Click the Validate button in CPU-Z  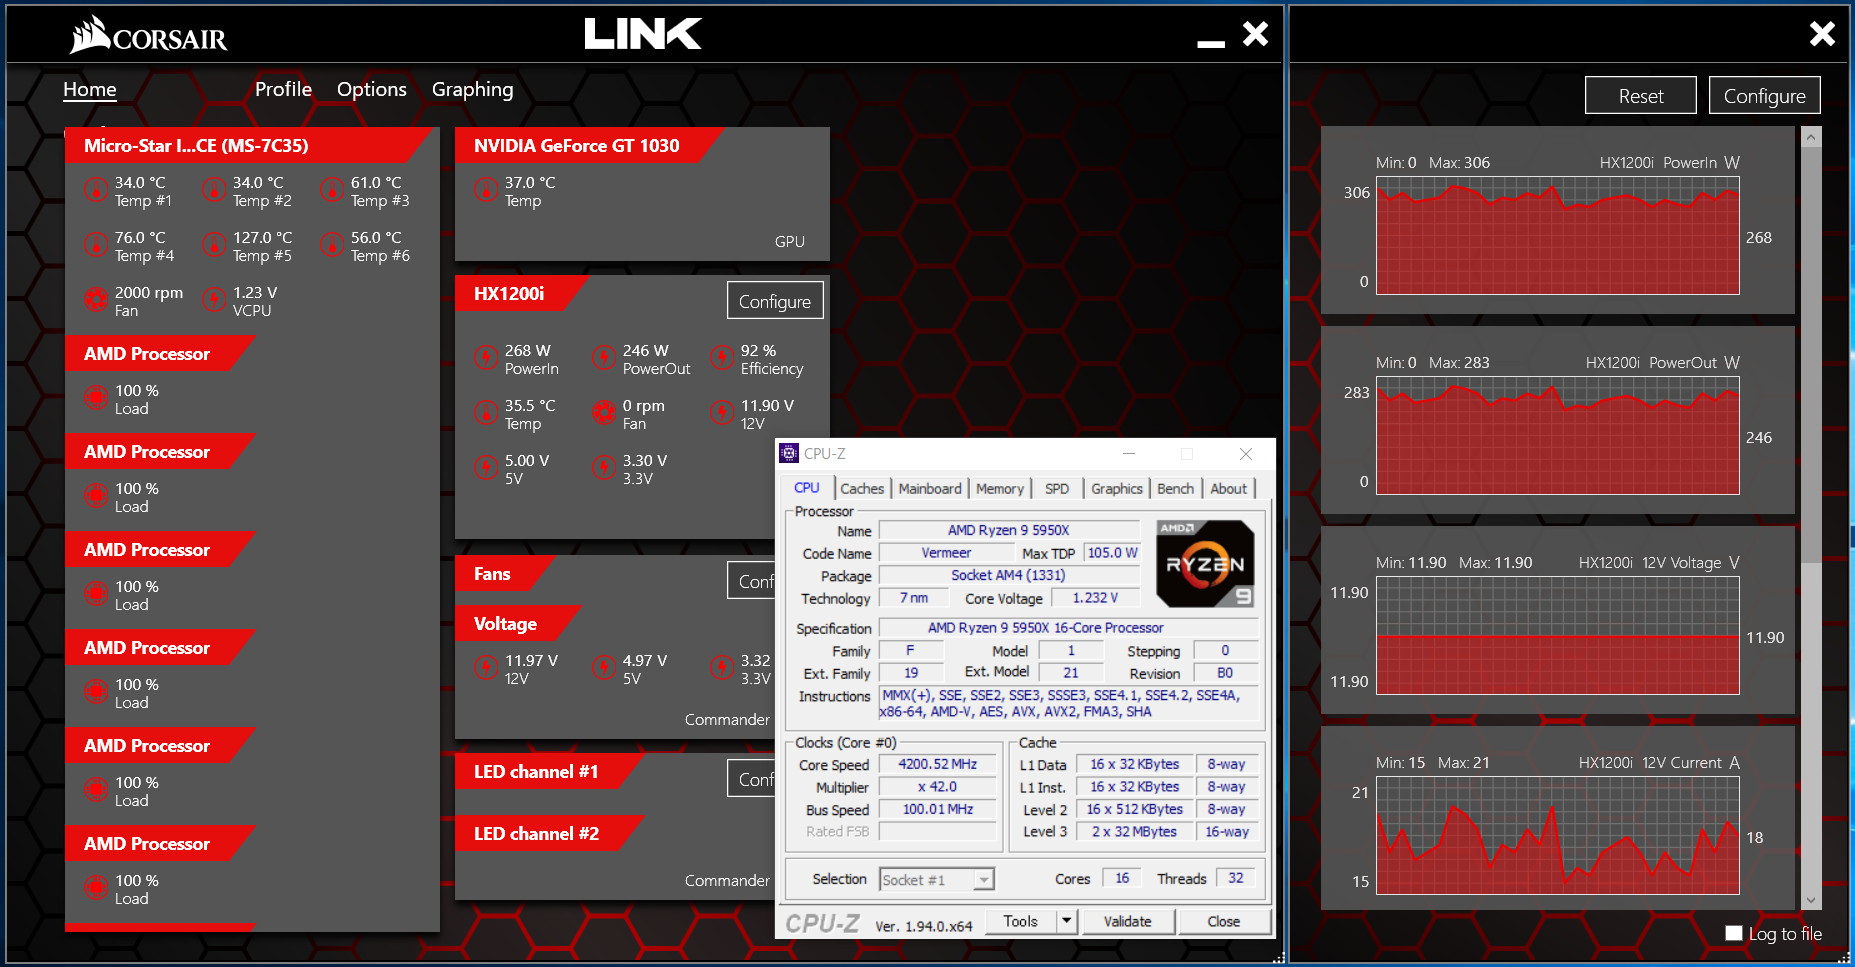pos(1127,921)
